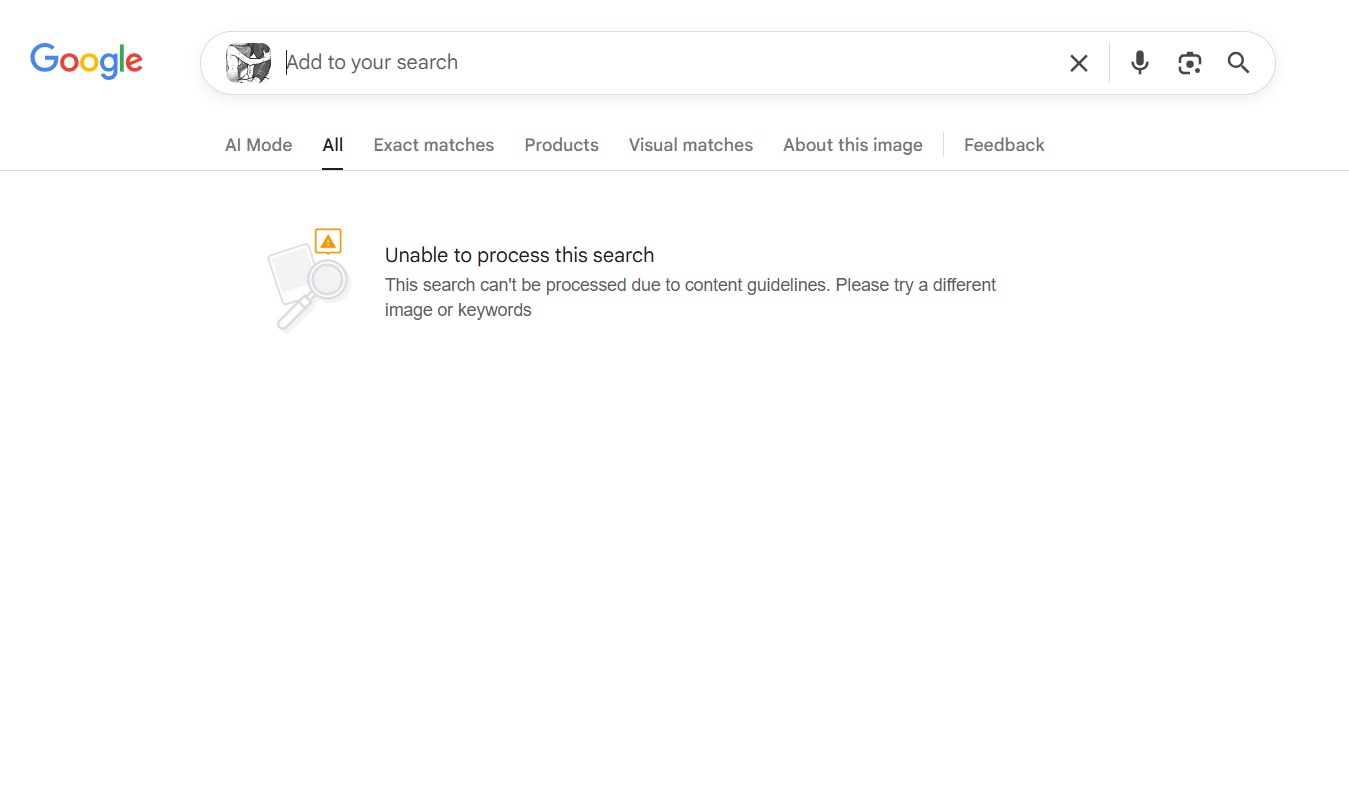Screen dimensions: 1349x793
Task: Open the Exact matches tab
Action: click(x=434, y=145)
